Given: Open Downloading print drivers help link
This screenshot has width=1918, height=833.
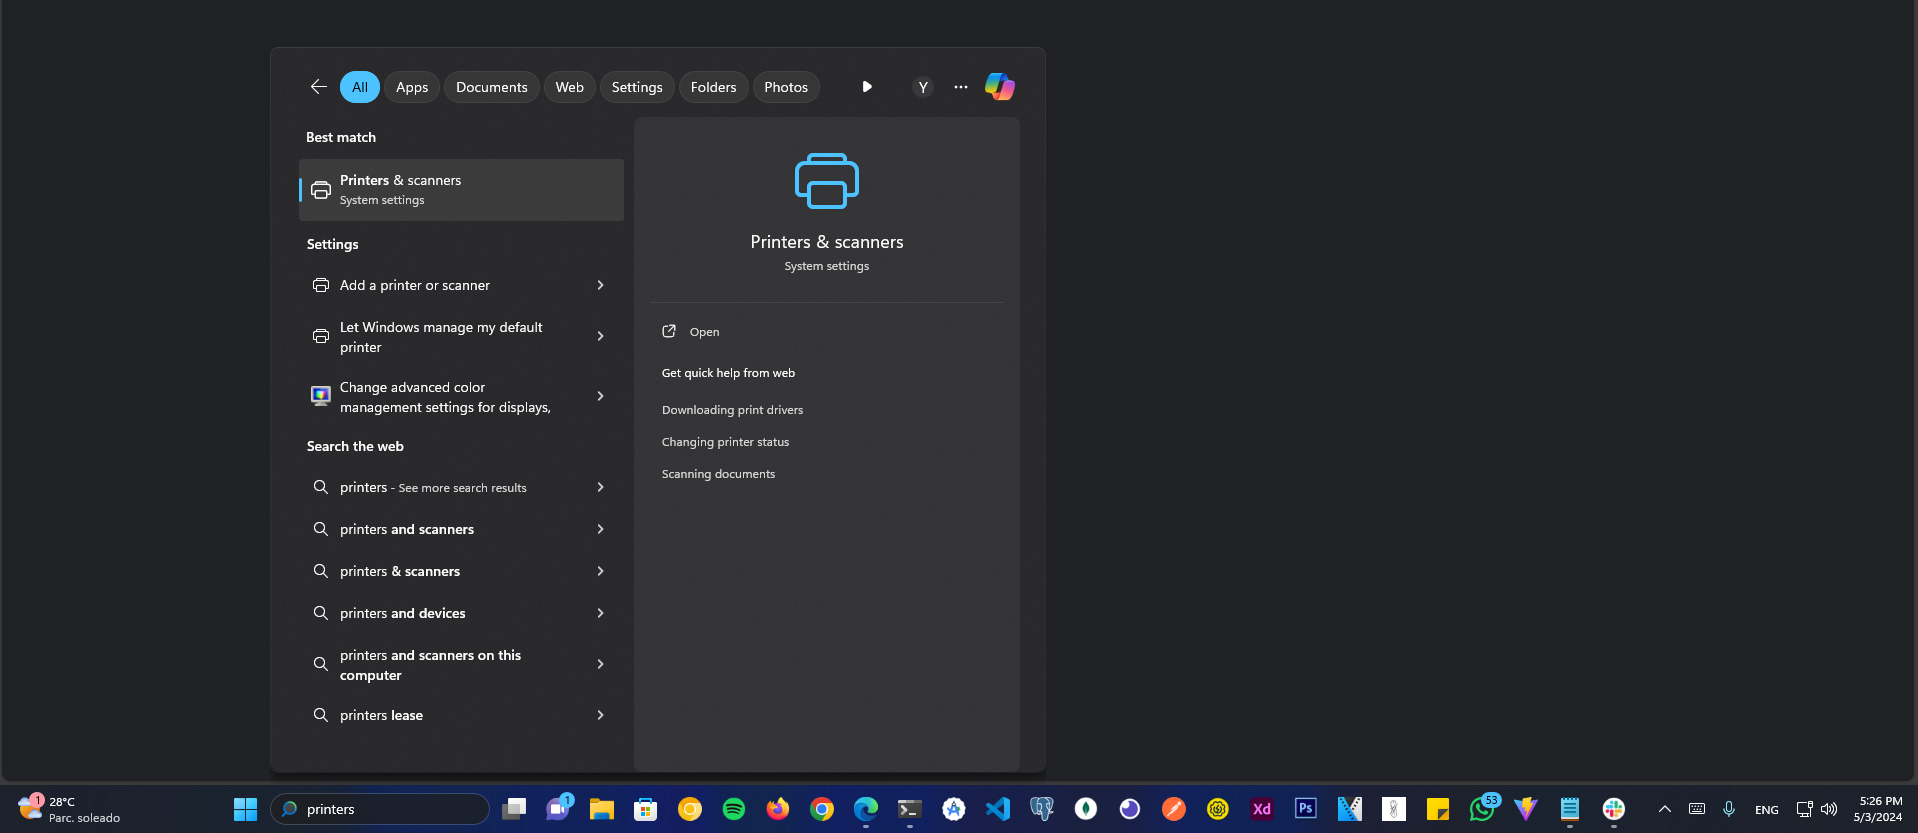Looking at the screenshot, I should click(732, 410).
